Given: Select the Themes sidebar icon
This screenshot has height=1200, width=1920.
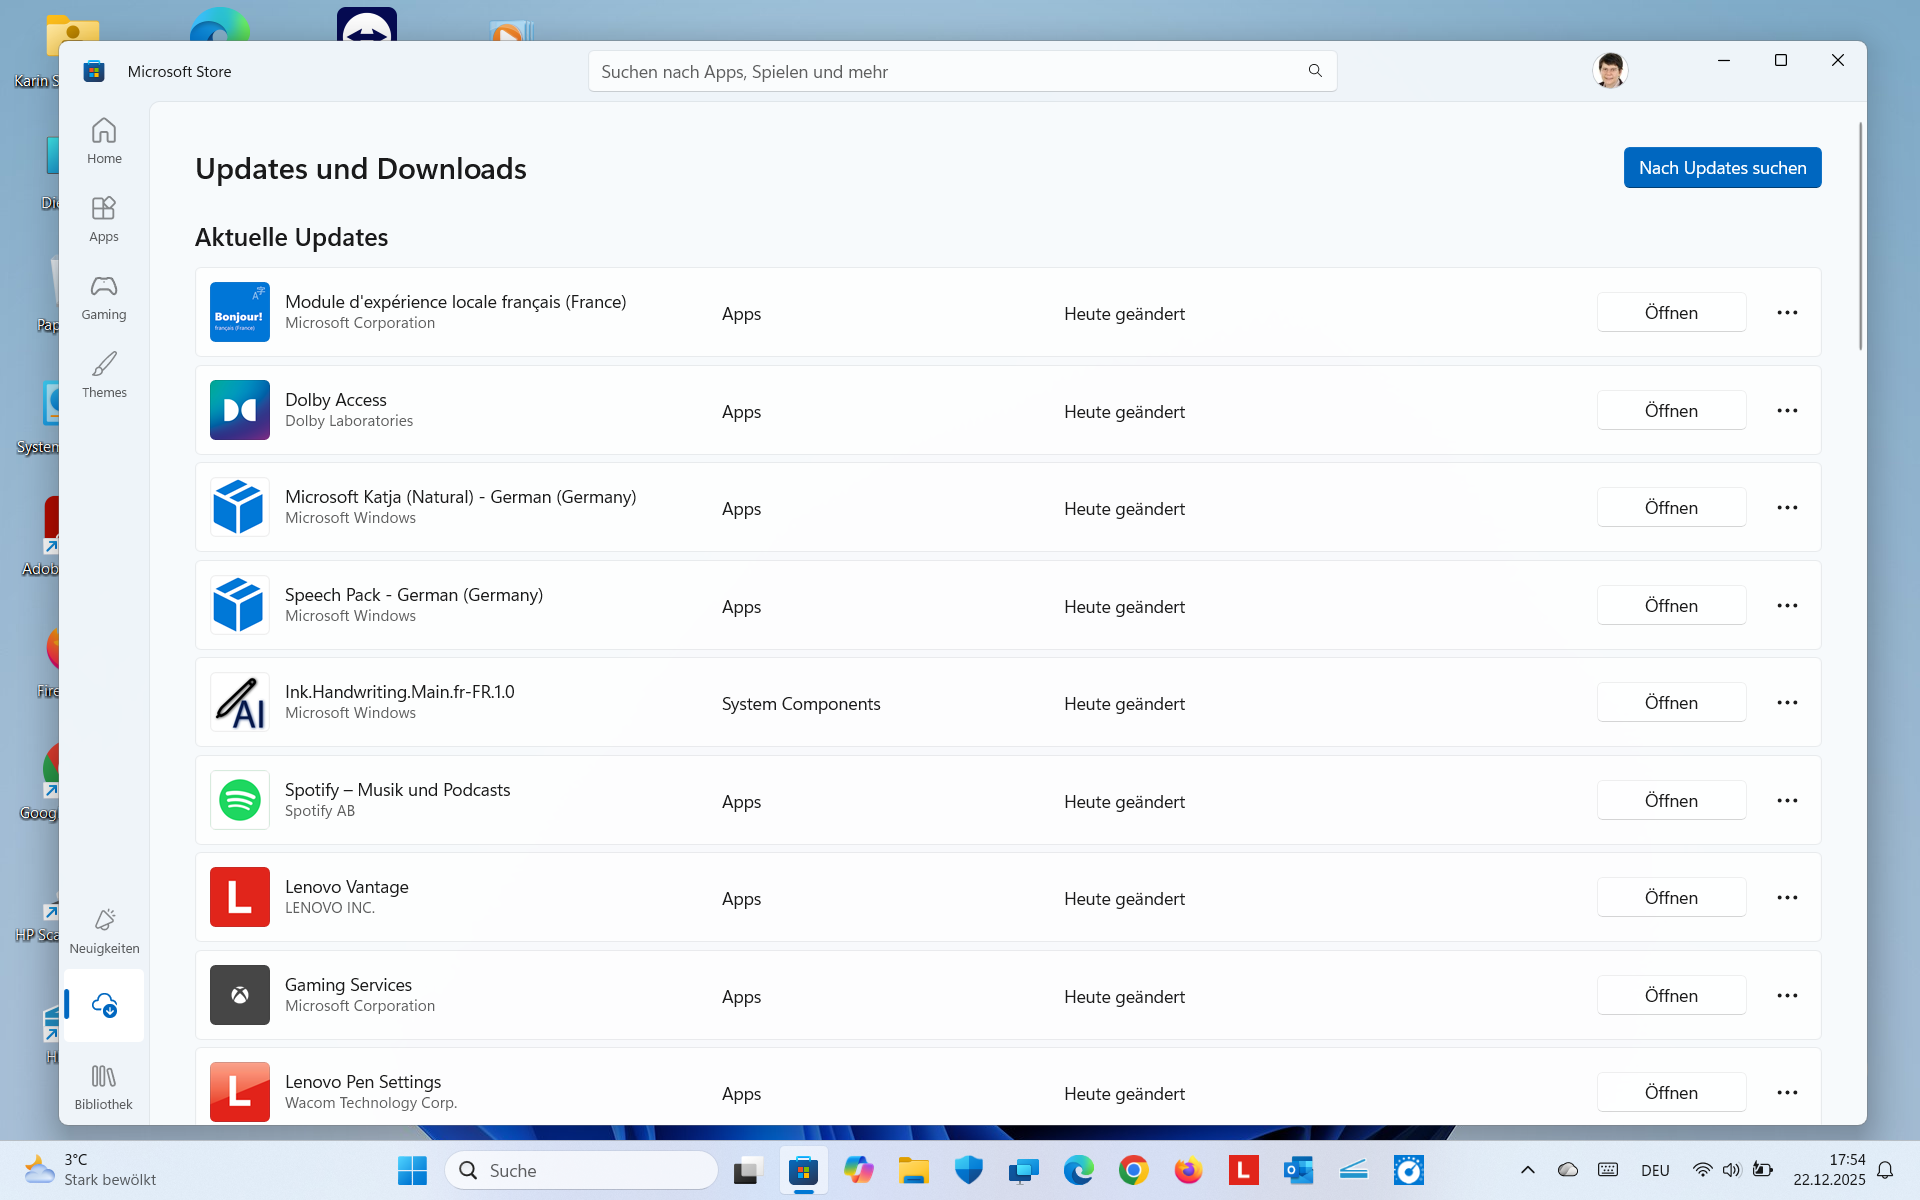Looking at the screenshot, I should point(104,374).
